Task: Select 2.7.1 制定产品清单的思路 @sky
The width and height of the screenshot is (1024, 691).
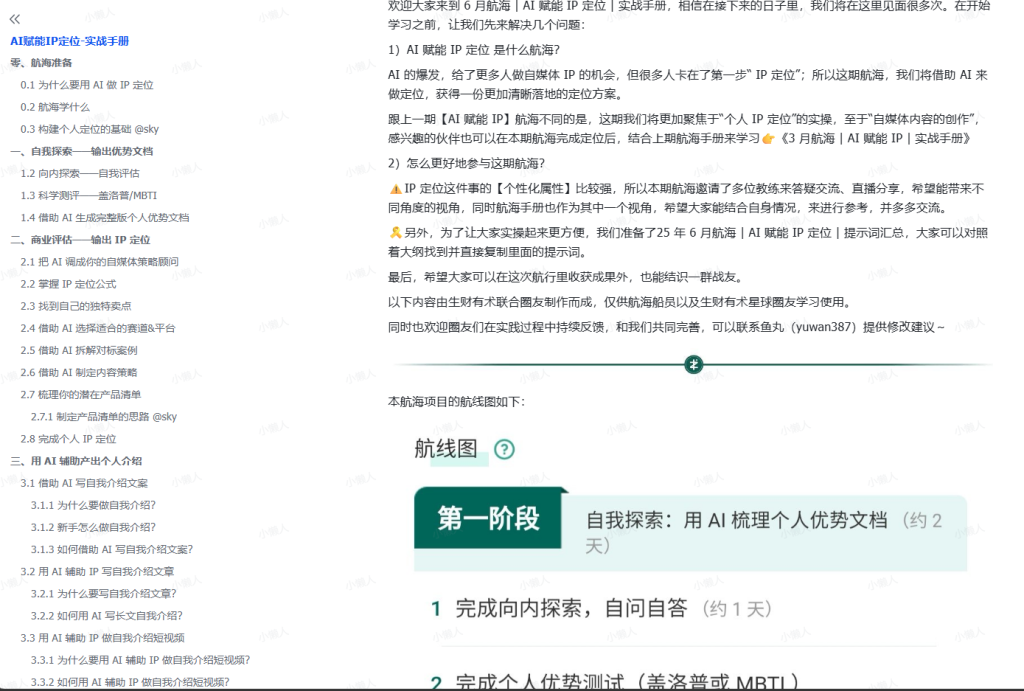Action: [x=104, y=417]
